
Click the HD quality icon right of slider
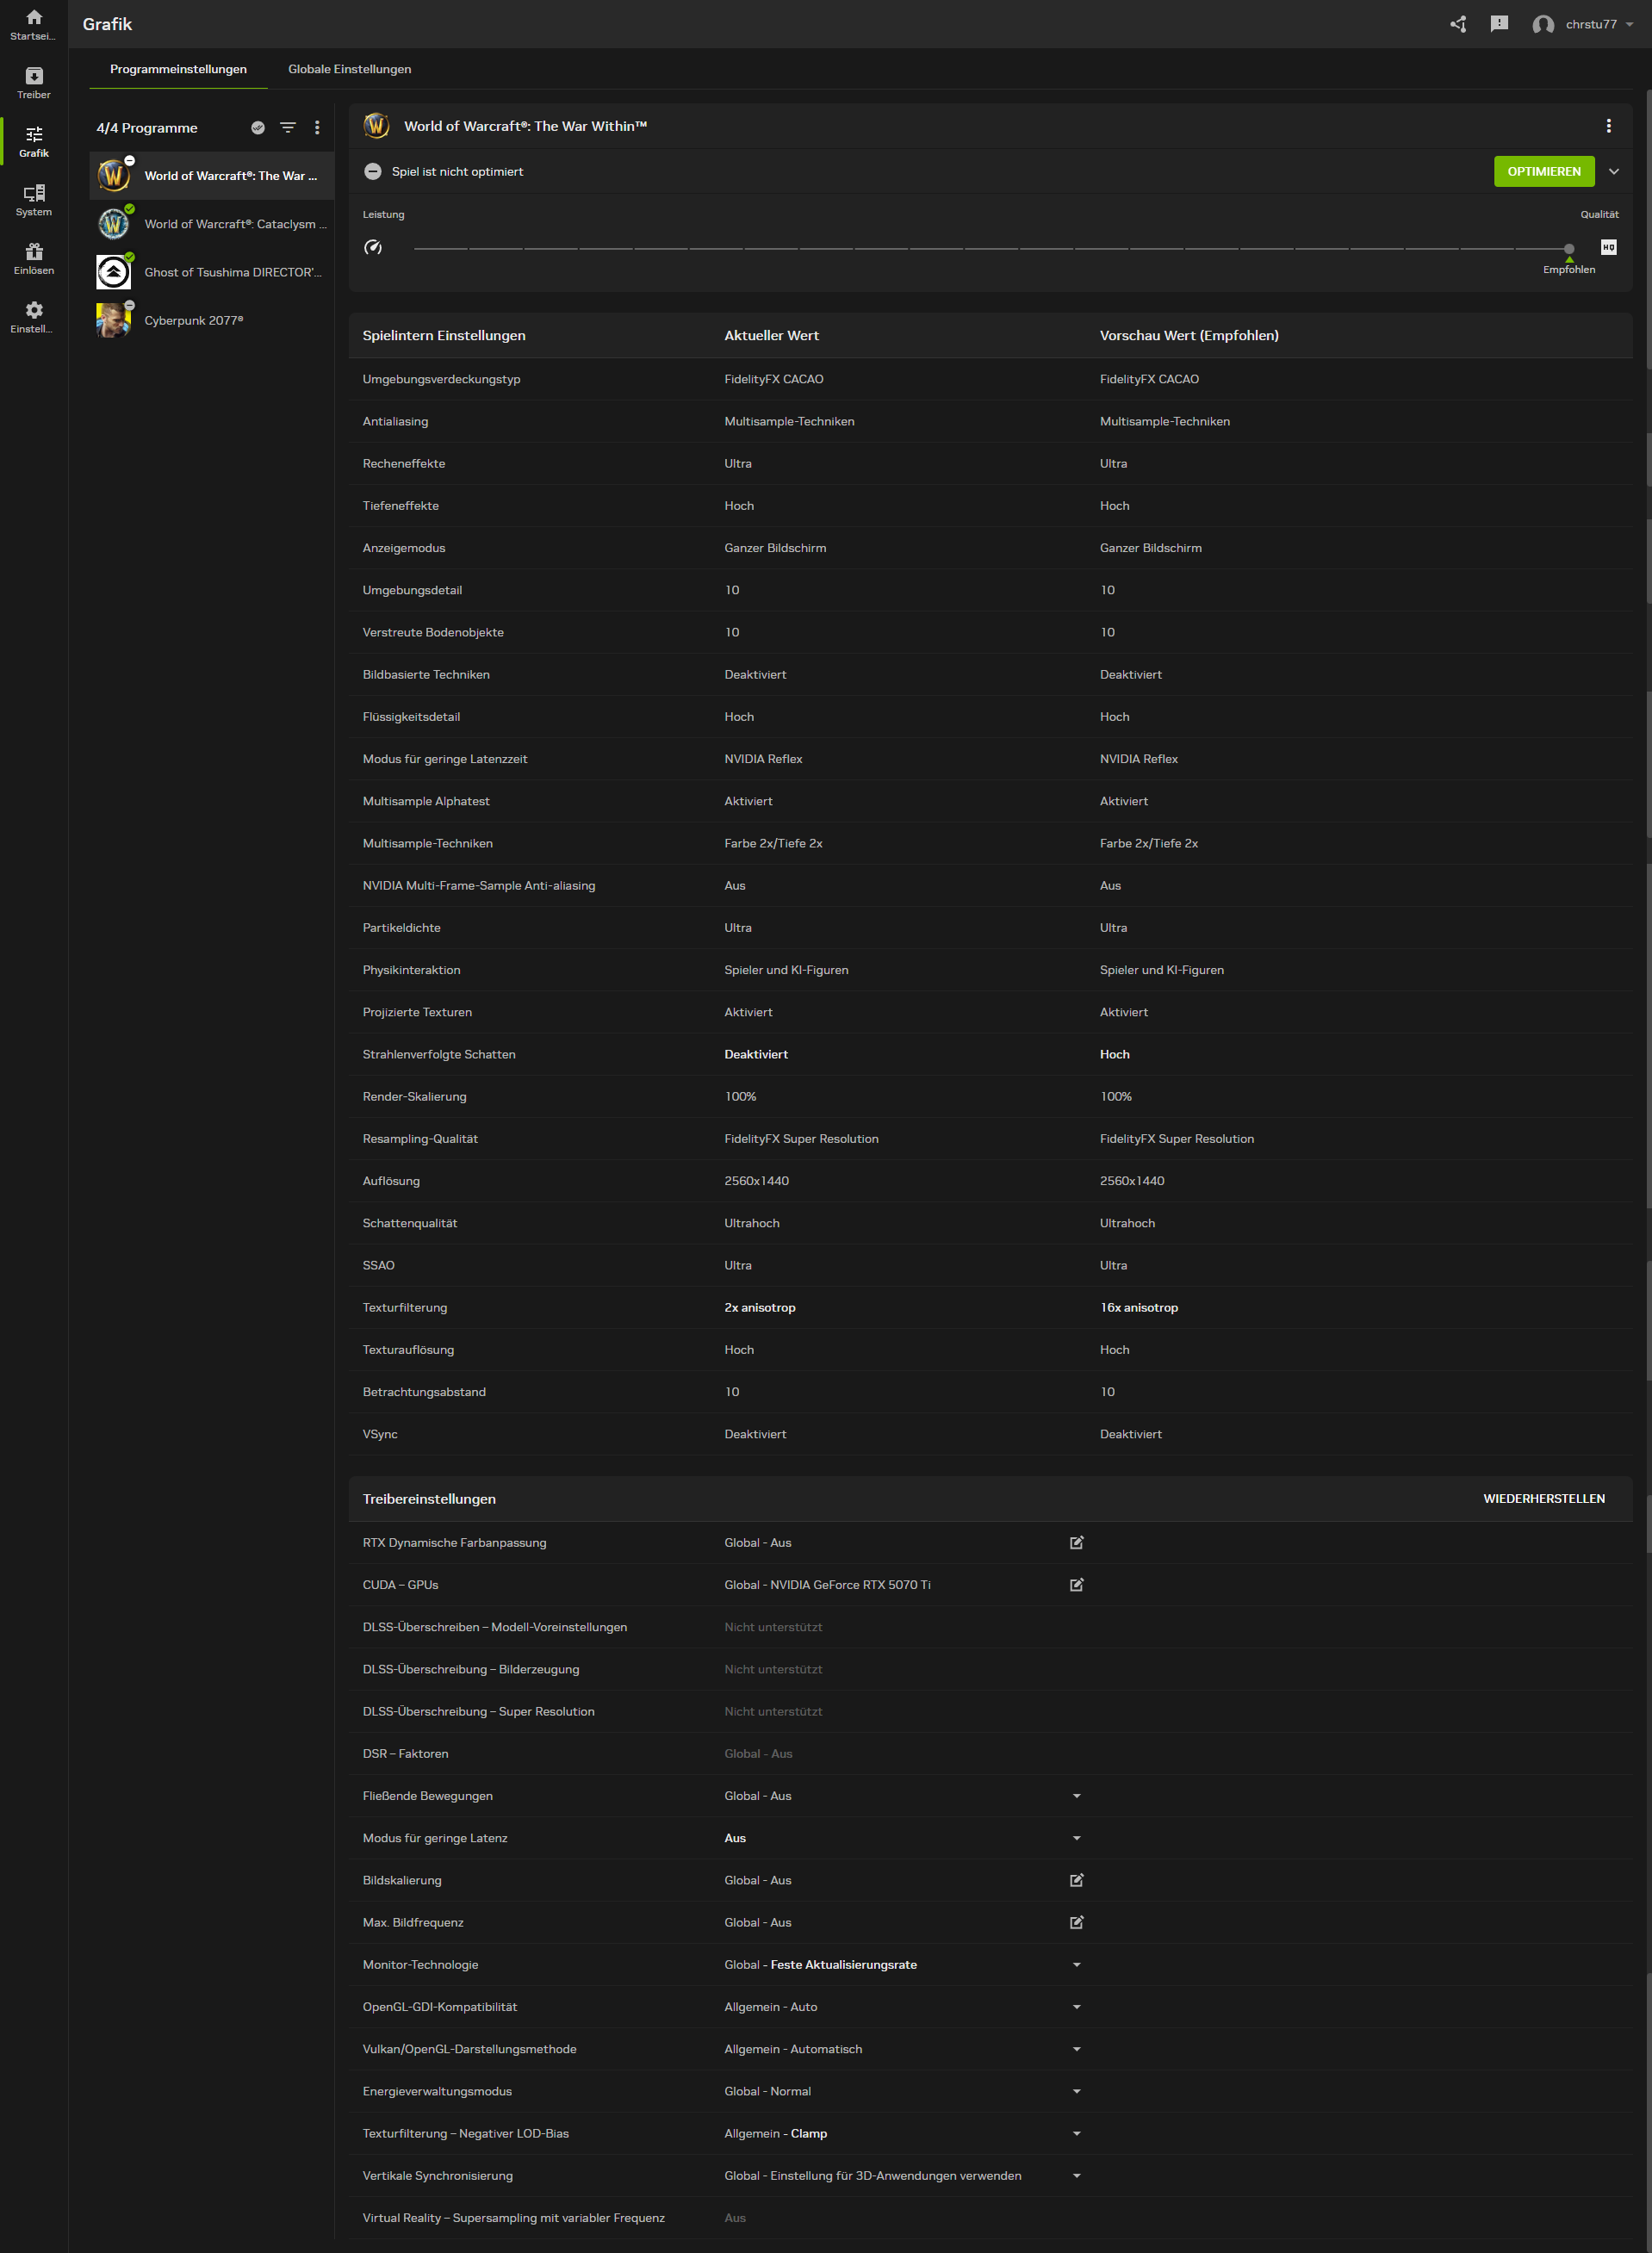click(1608, 247)
